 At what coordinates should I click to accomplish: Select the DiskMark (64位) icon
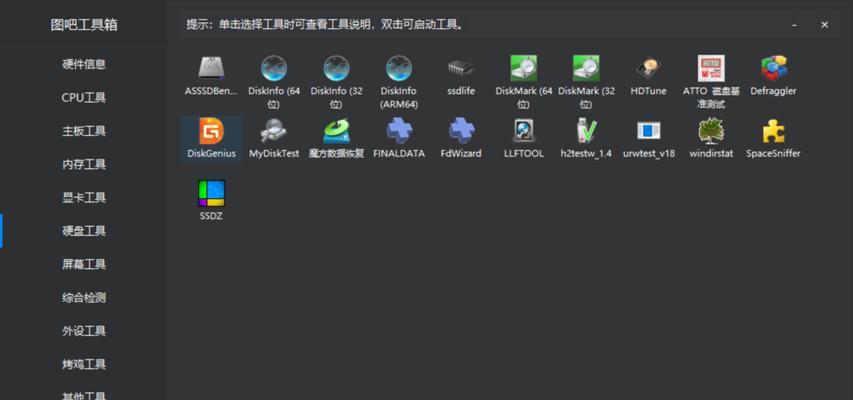[524, 69]
